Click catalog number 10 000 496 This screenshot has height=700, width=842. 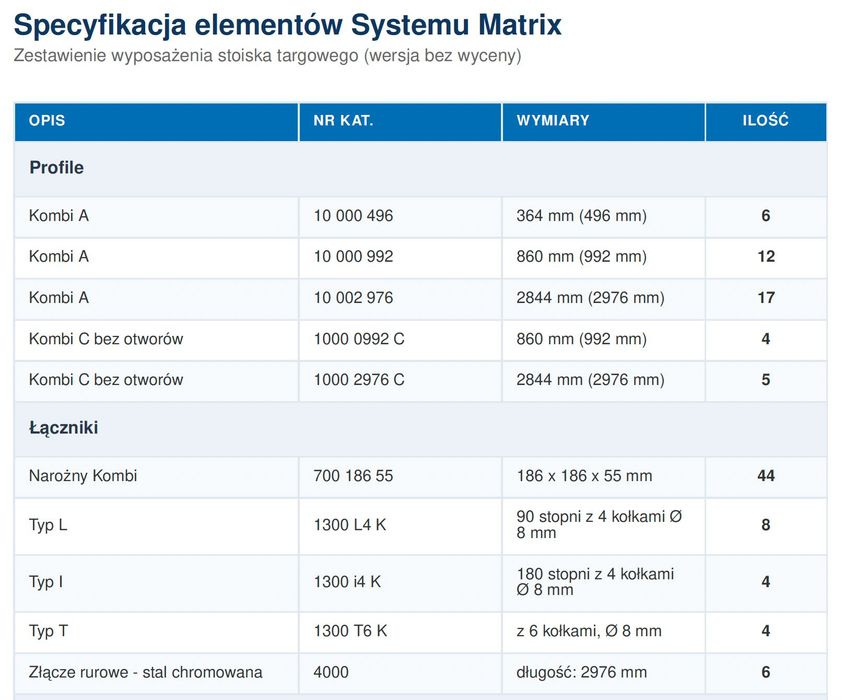(x=353, y=216)
